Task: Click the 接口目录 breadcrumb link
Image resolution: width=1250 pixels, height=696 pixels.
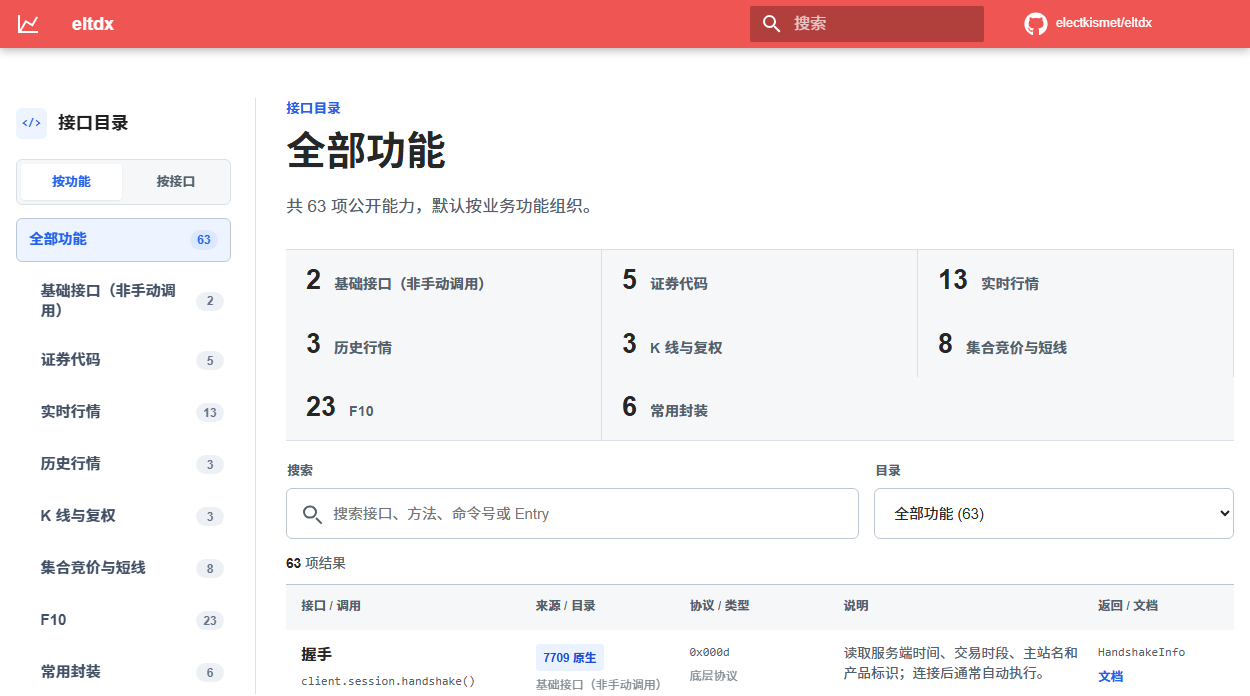Action: (313, 108)
